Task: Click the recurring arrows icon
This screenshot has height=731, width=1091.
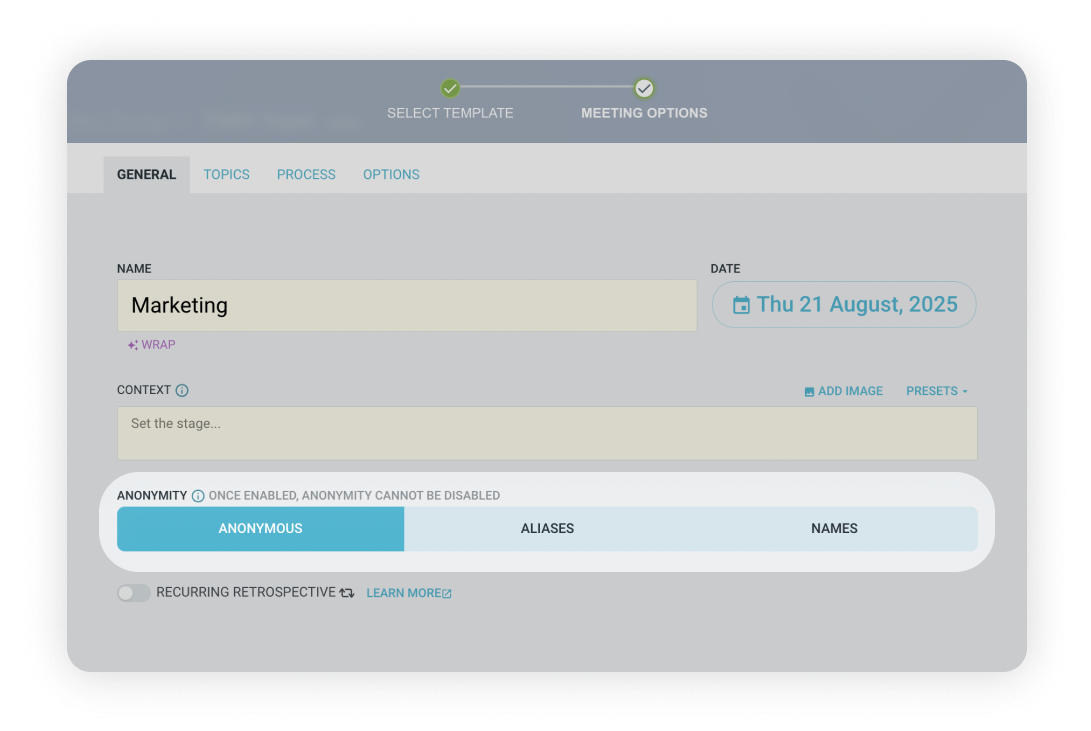Action: pos(347,593)
